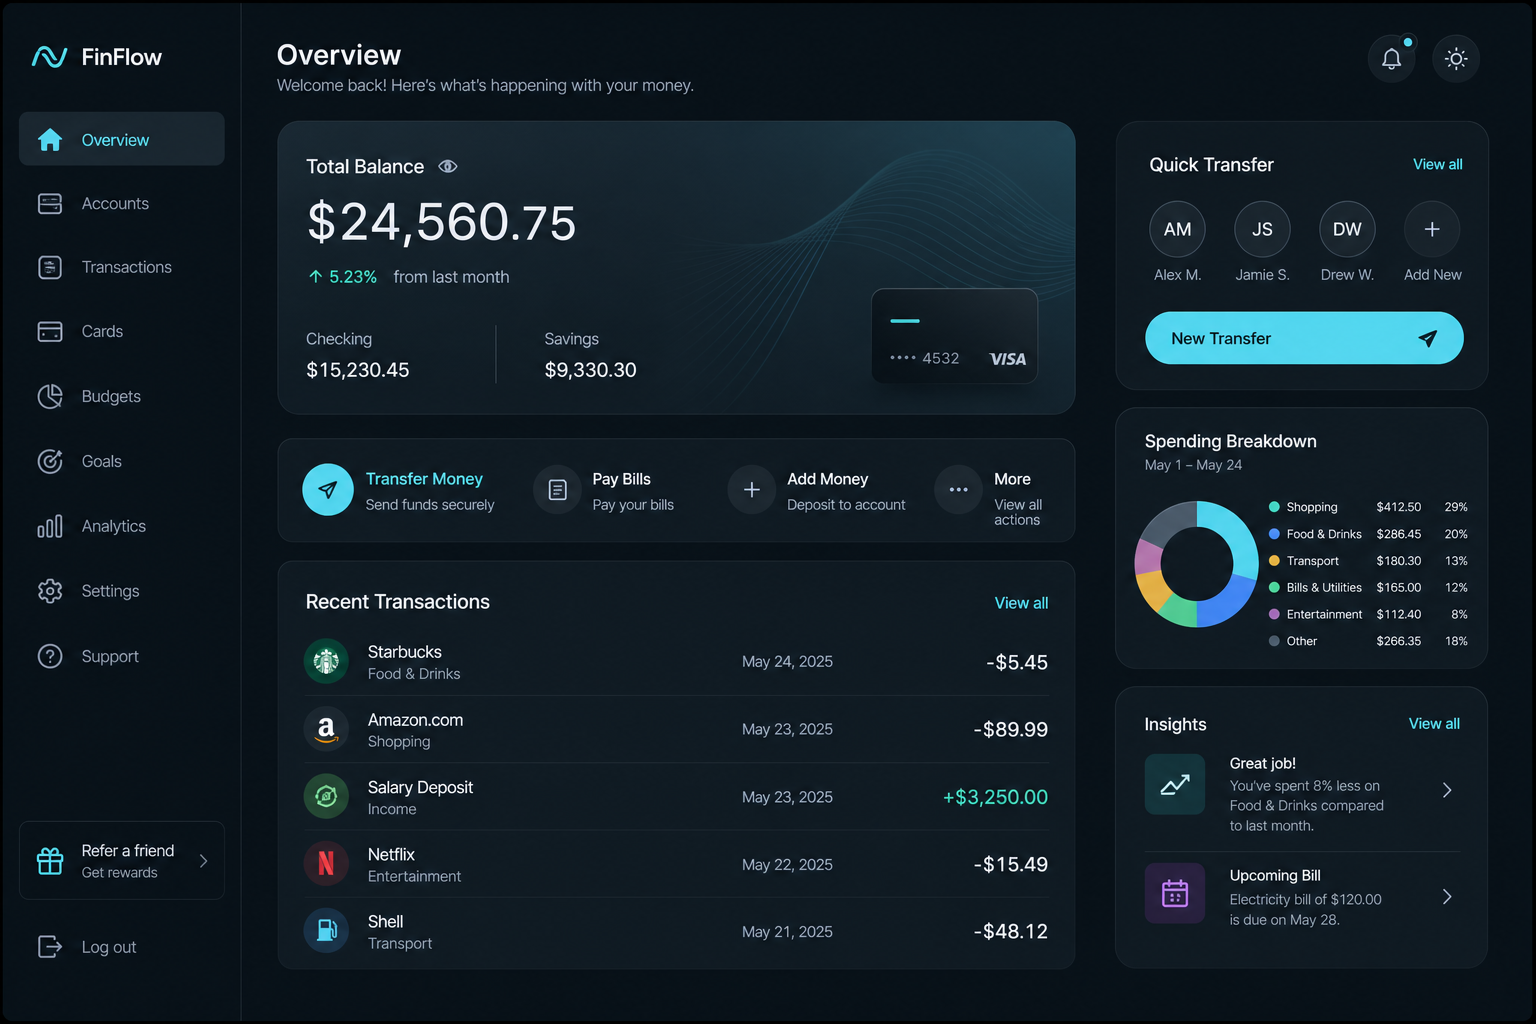Open Support menu item
Viewport: 1536px width, 1024px height.
[x=122, y=656]
